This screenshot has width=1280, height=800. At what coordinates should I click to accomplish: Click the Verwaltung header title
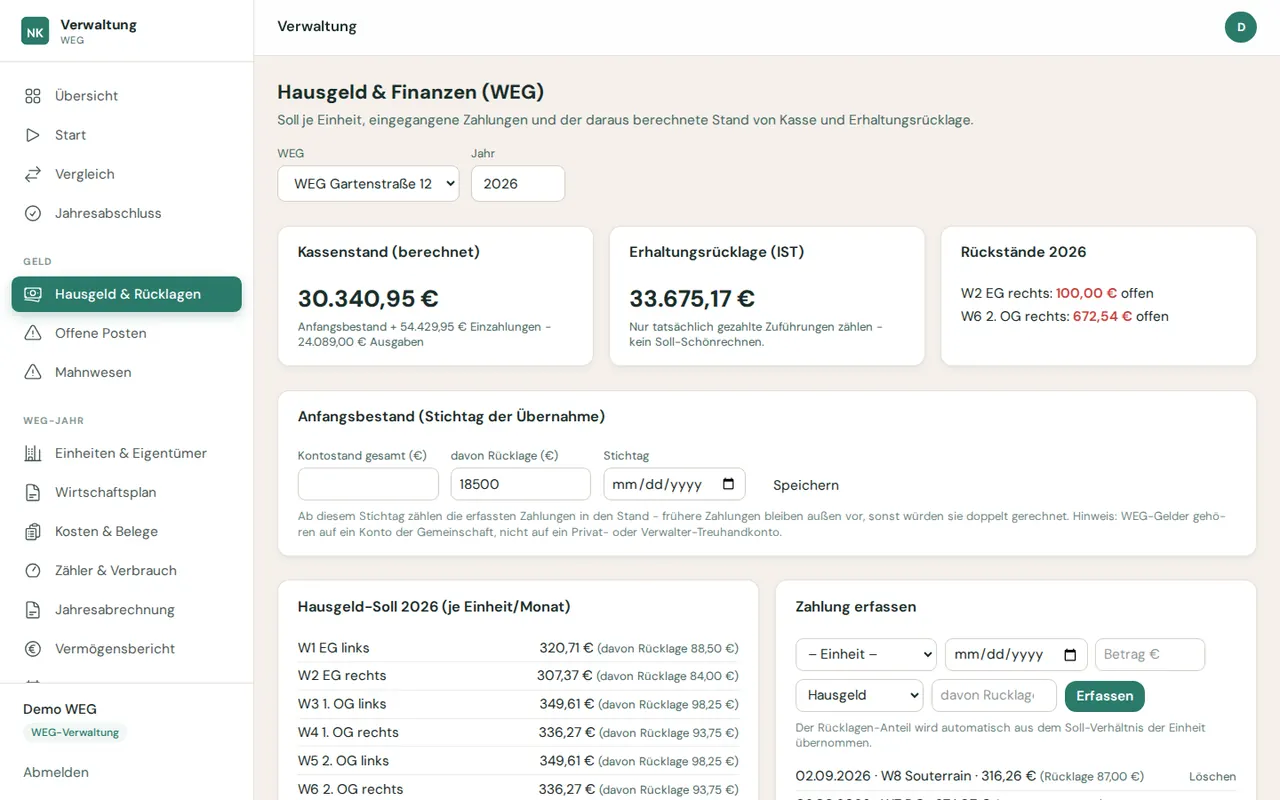pyautogui.click(x=317, y=26)
